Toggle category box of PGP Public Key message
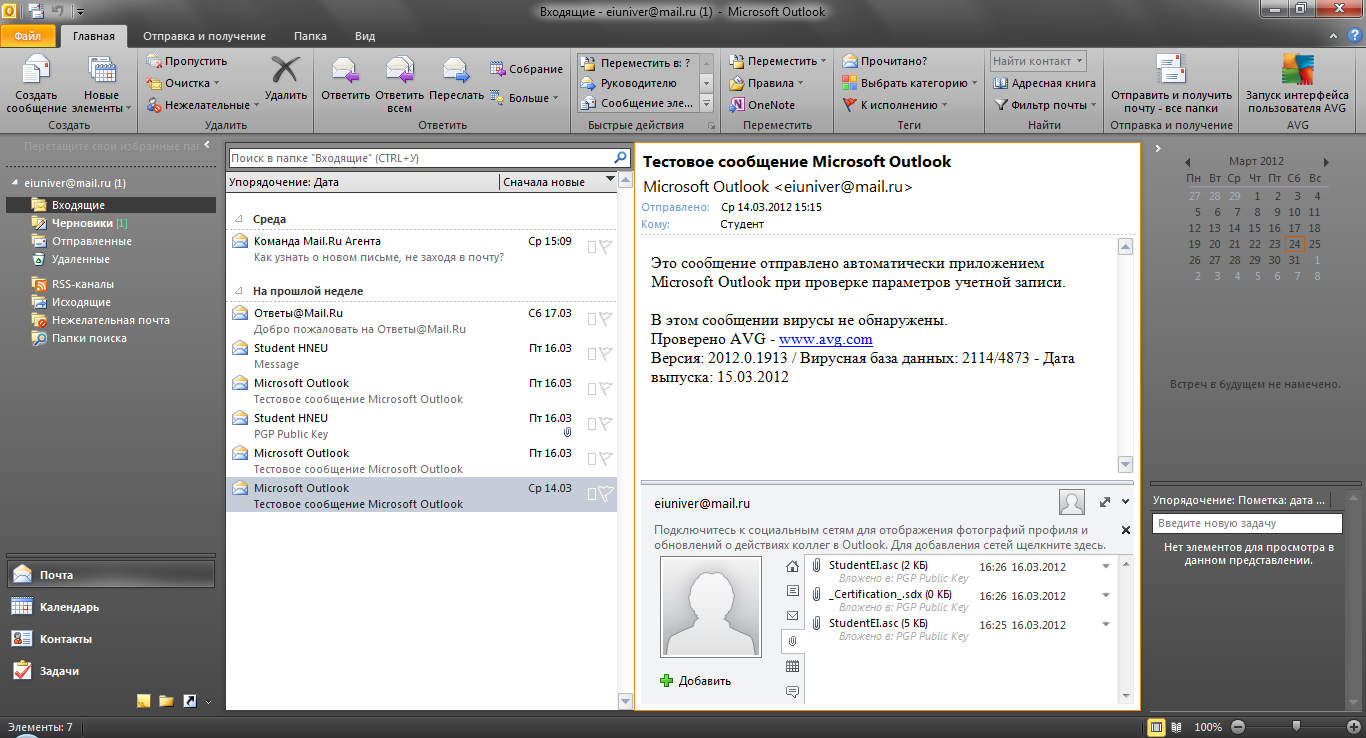1366x738 pixels. pyautogui.click(x=591, y=424)
